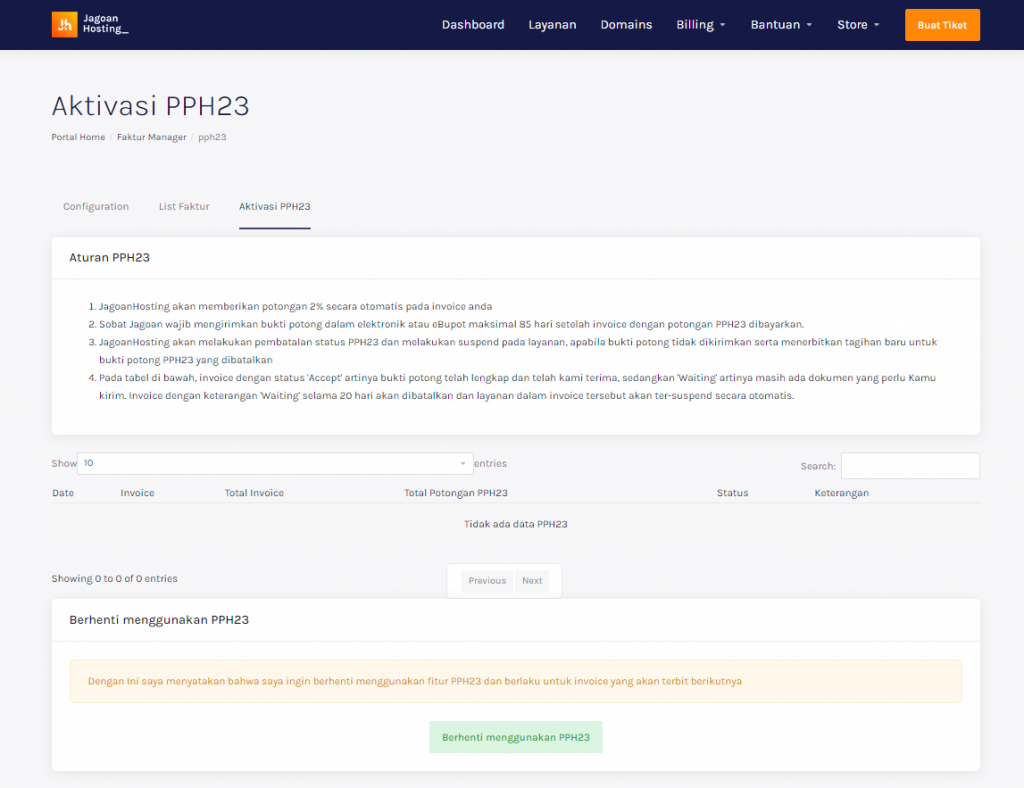Viewport: 1024px width, 788px height.
Task: Focus the table Search input field
Action: tap(909, 466)
